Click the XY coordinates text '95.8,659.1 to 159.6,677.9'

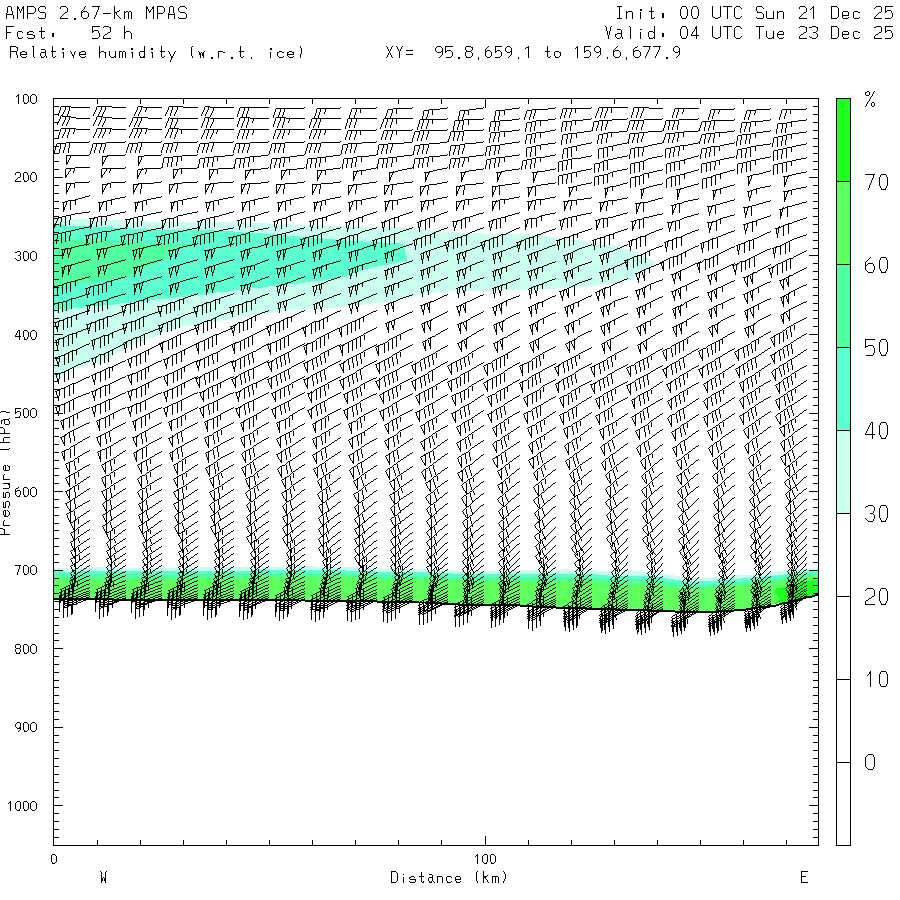557,53
